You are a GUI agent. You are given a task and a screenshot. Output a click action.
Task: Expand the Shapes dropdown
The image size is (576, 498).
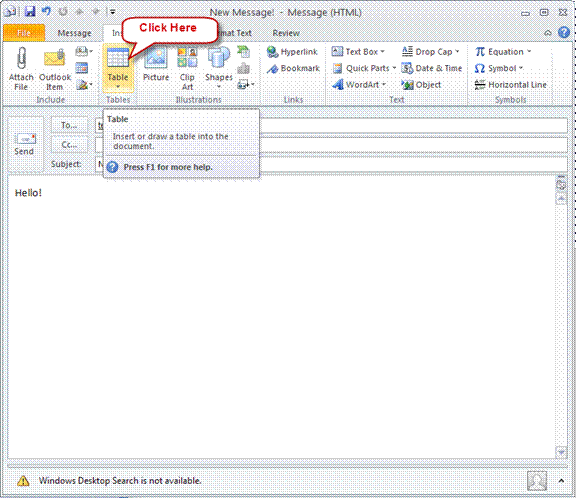[x=219, y=69]
